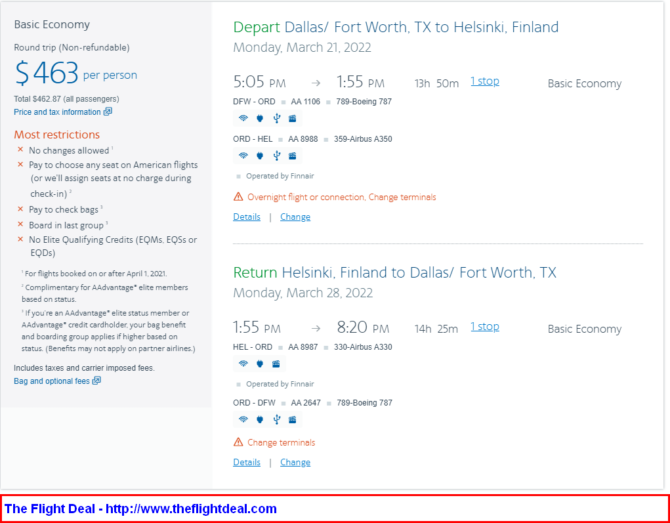
Task: Click the power outlet icon under AA 2647
Action: [x=260, y=420]
